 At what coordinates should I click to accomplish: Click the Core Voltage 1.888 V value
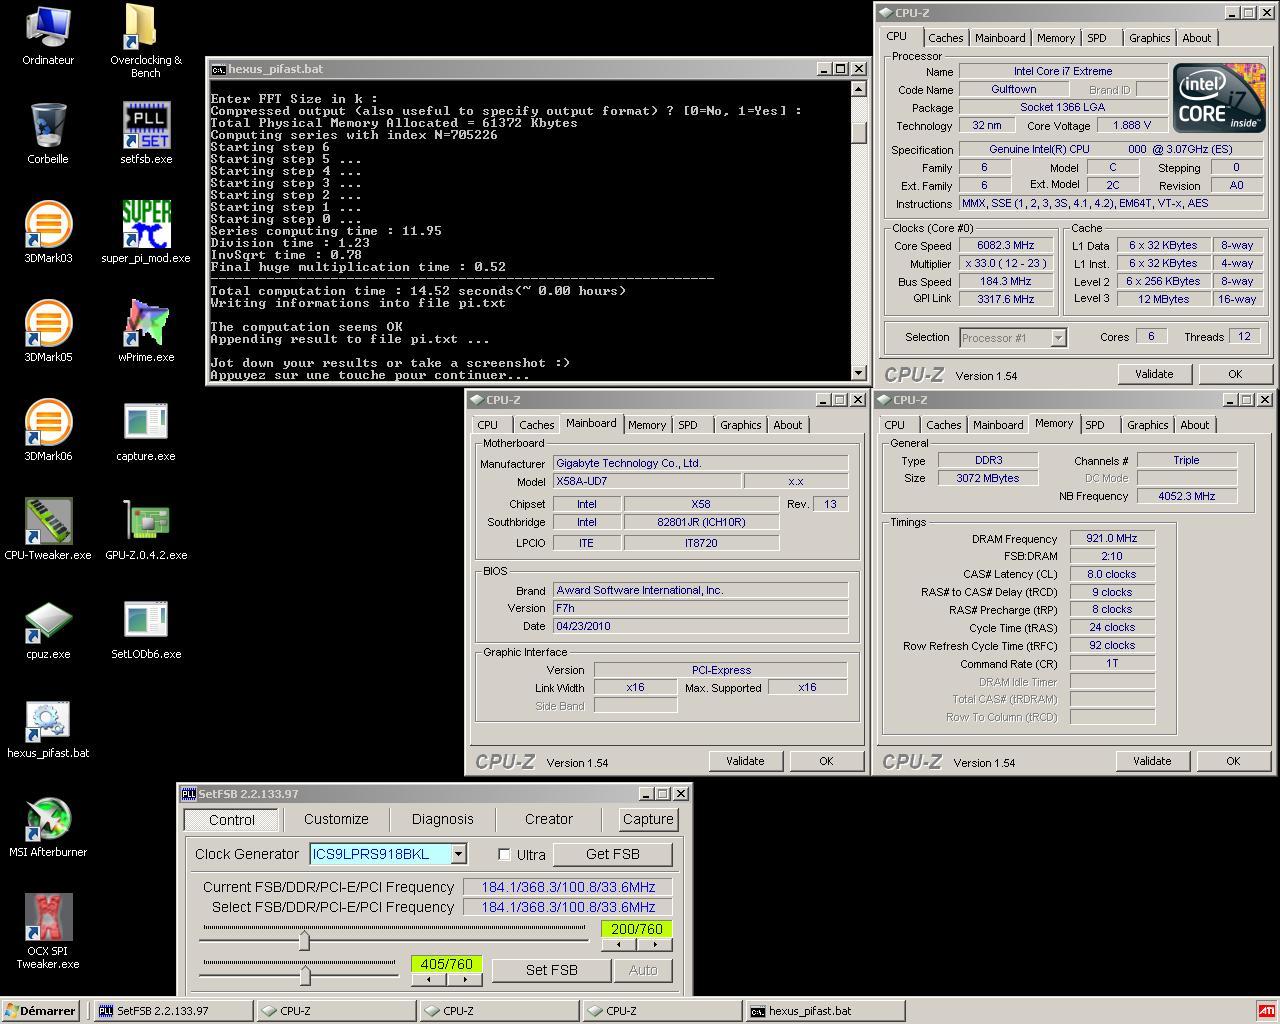[1131, 125]
